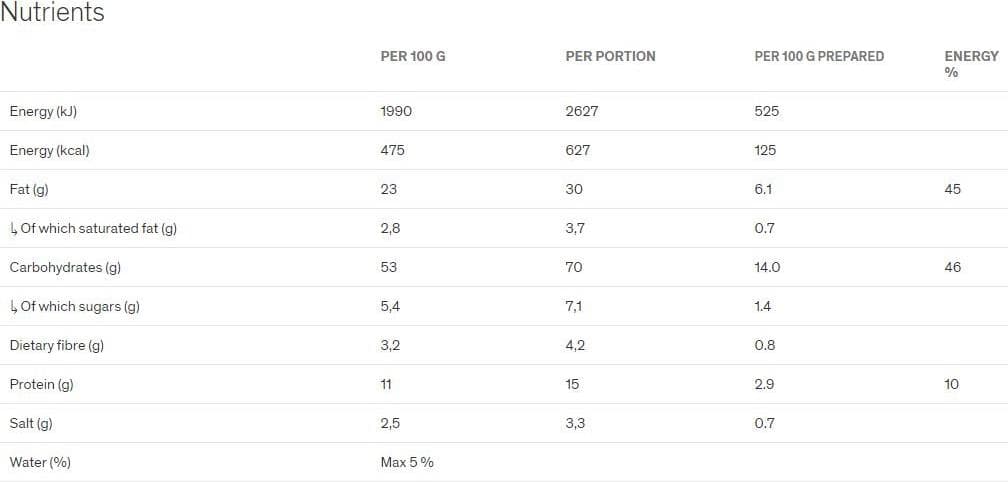Click the sugars sub-row arrow icon

14,307
